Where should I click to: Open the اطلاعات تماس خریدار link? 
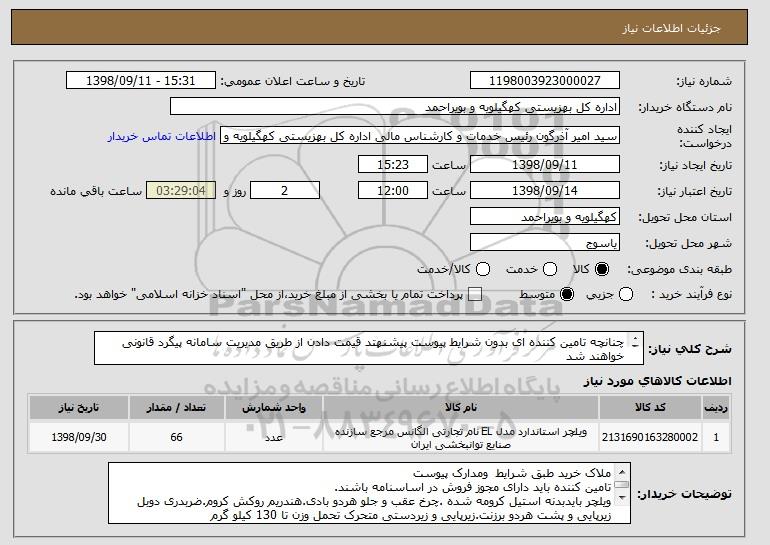pyautogui.click(x=162, y=136)
